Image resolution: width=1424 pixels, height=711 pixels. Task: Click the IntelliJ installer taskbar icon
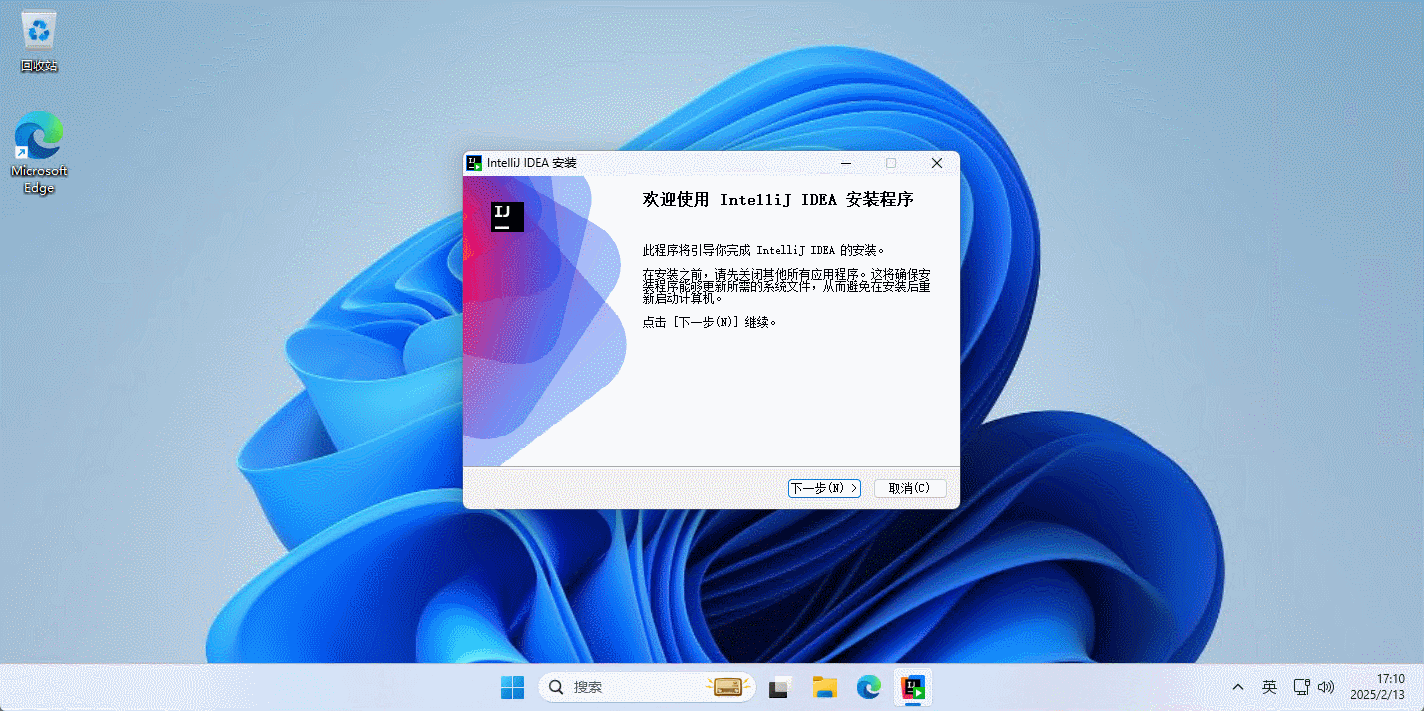(x=913, y=687)
